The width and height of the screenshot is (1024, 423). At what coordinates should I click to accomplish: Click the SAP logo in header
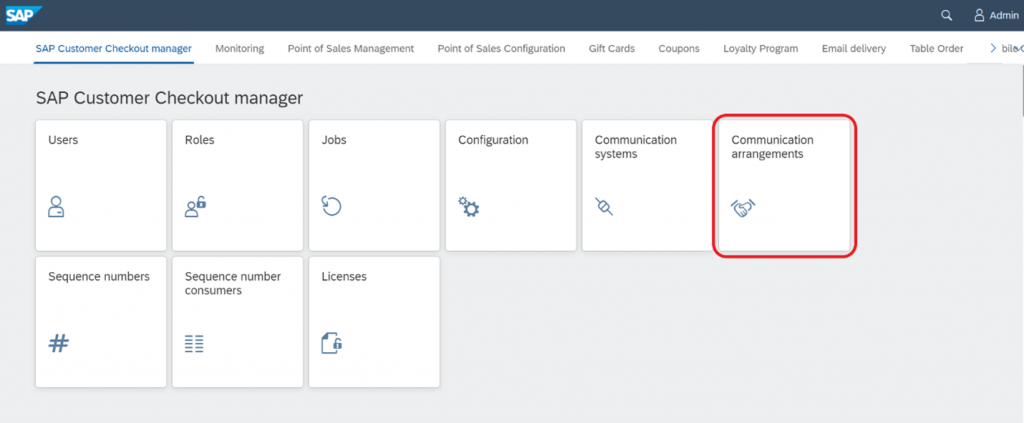24,15
